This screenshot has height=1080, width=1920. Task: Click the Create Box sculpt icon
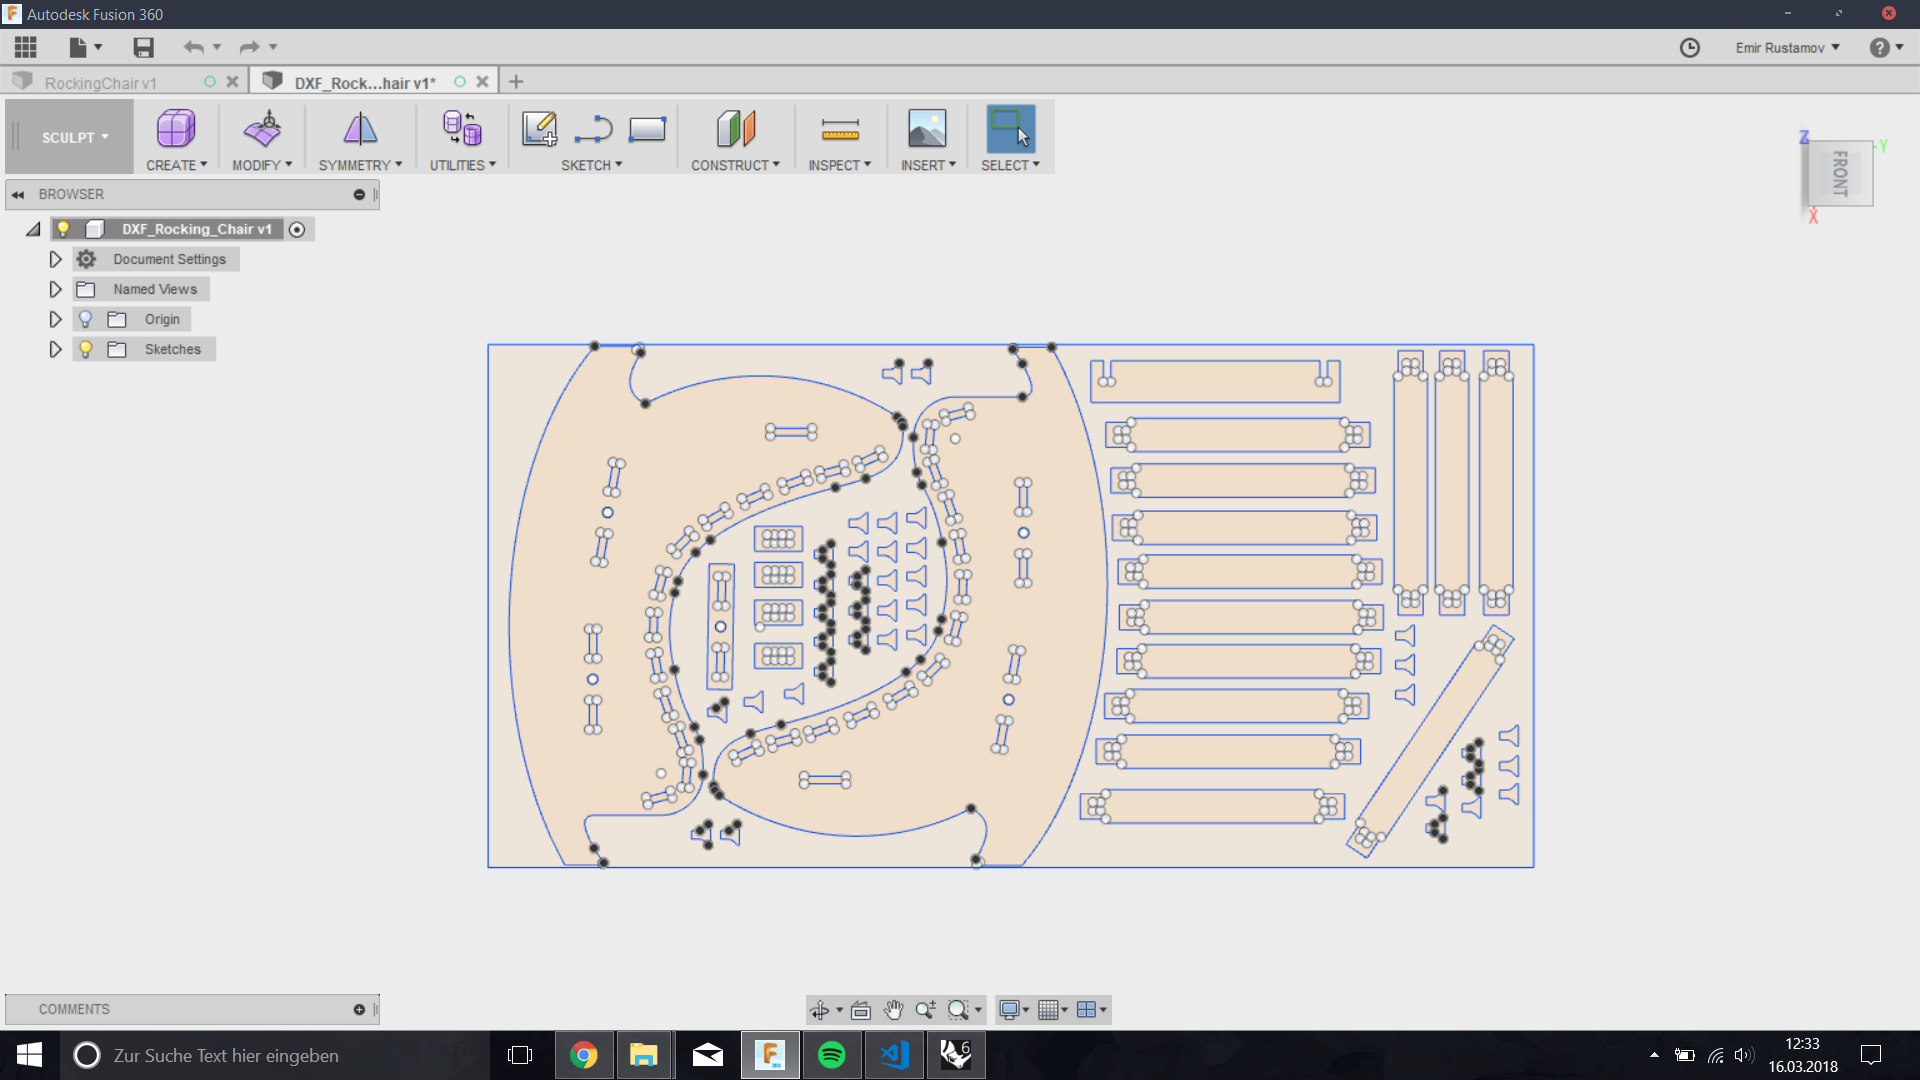tap(176, 129)
